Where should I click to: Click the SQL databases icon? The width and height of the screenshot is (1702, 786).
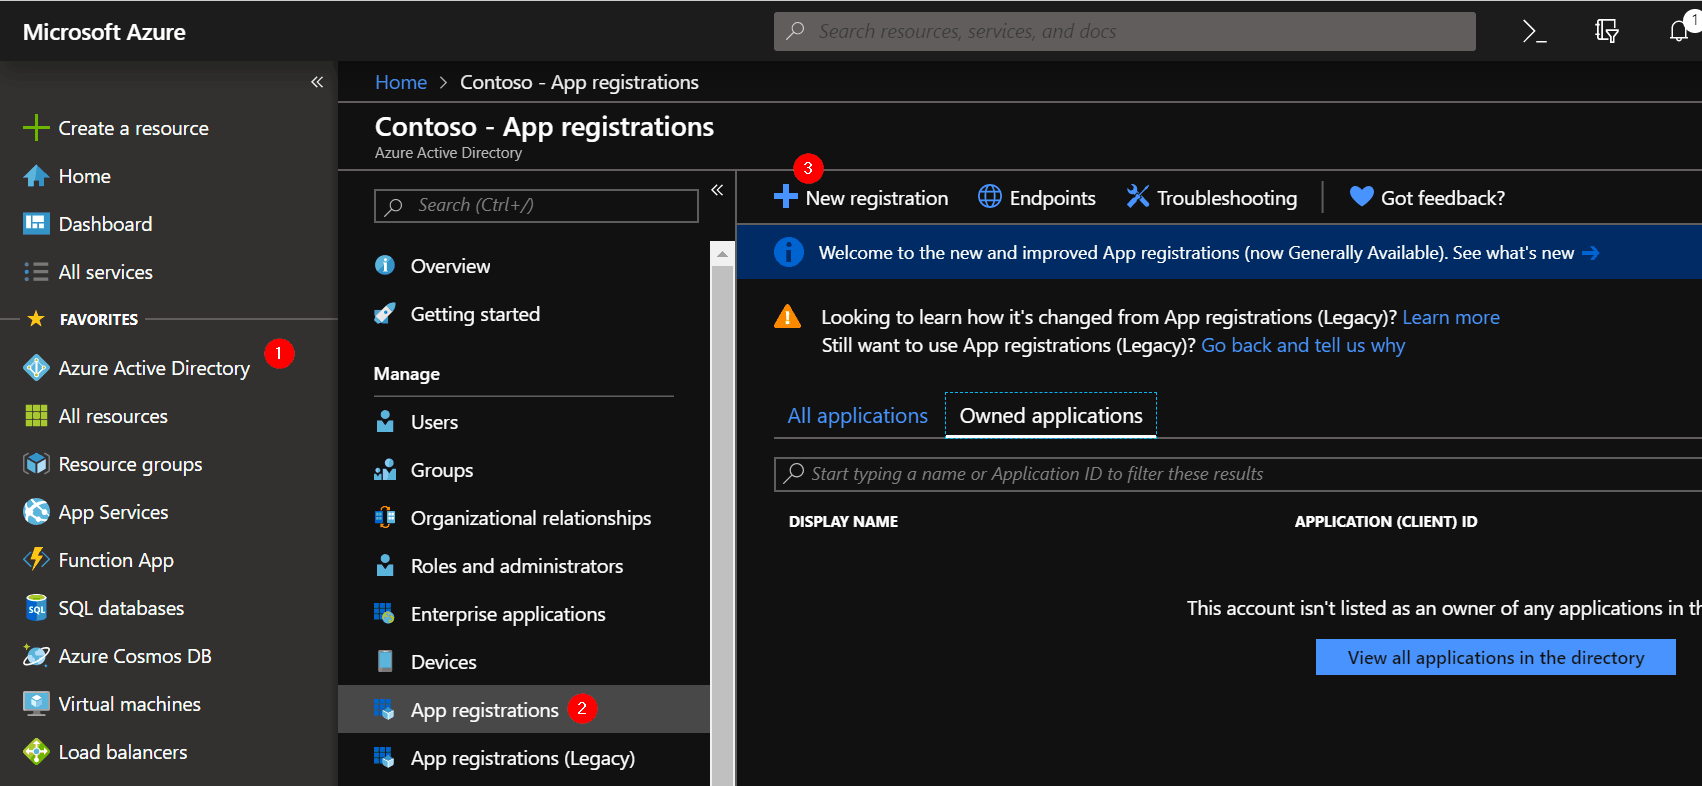pos(36,608)
